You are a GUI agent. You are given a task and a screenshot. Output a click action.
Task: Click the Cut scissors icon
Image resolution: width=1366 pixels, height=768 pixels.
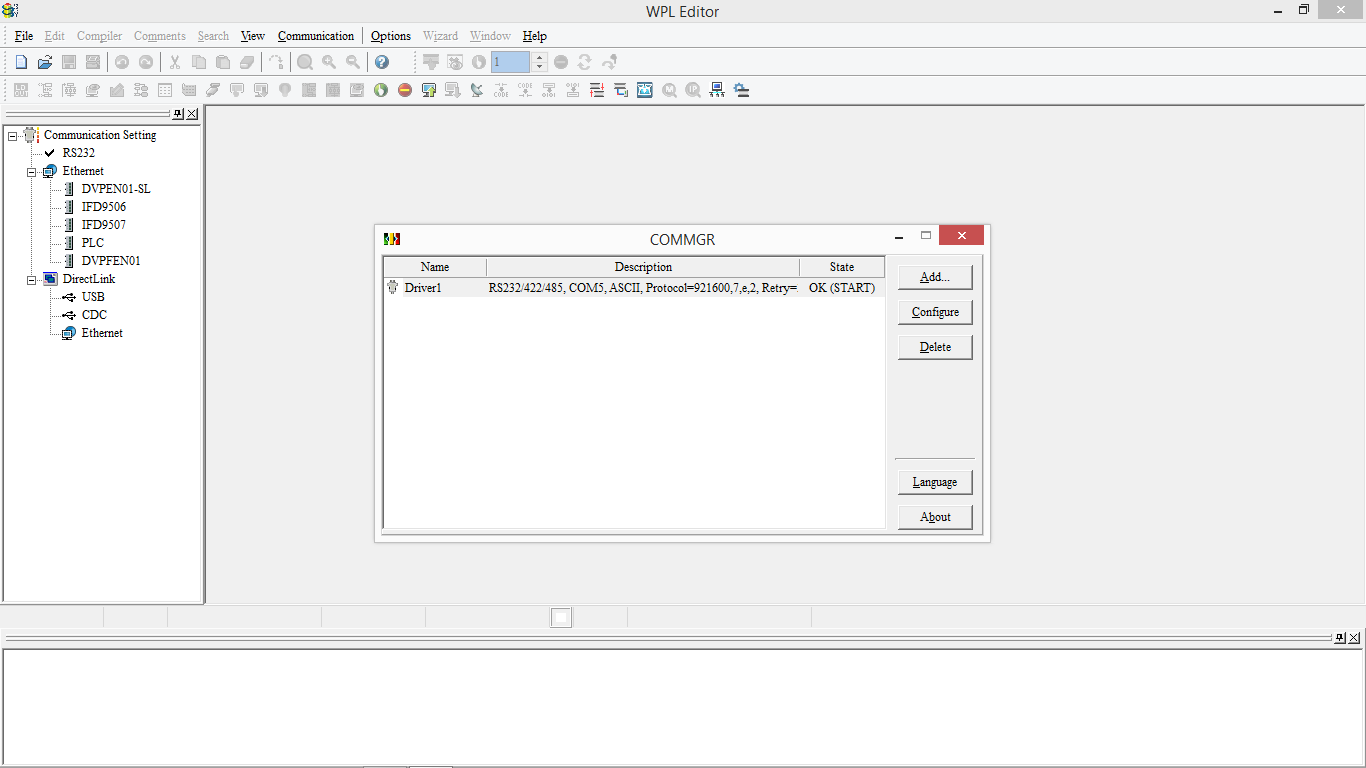pos(175,62)
